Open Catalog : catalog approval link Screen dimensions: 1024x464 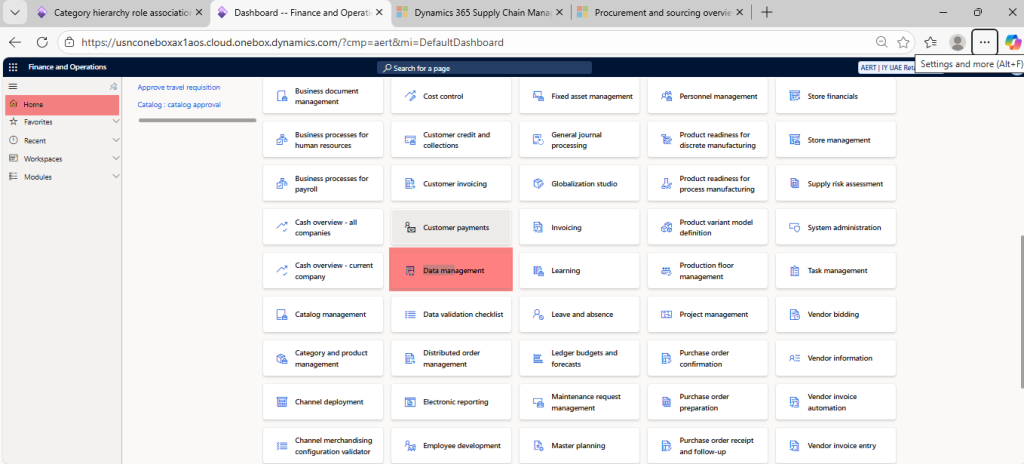click(178, 104)
